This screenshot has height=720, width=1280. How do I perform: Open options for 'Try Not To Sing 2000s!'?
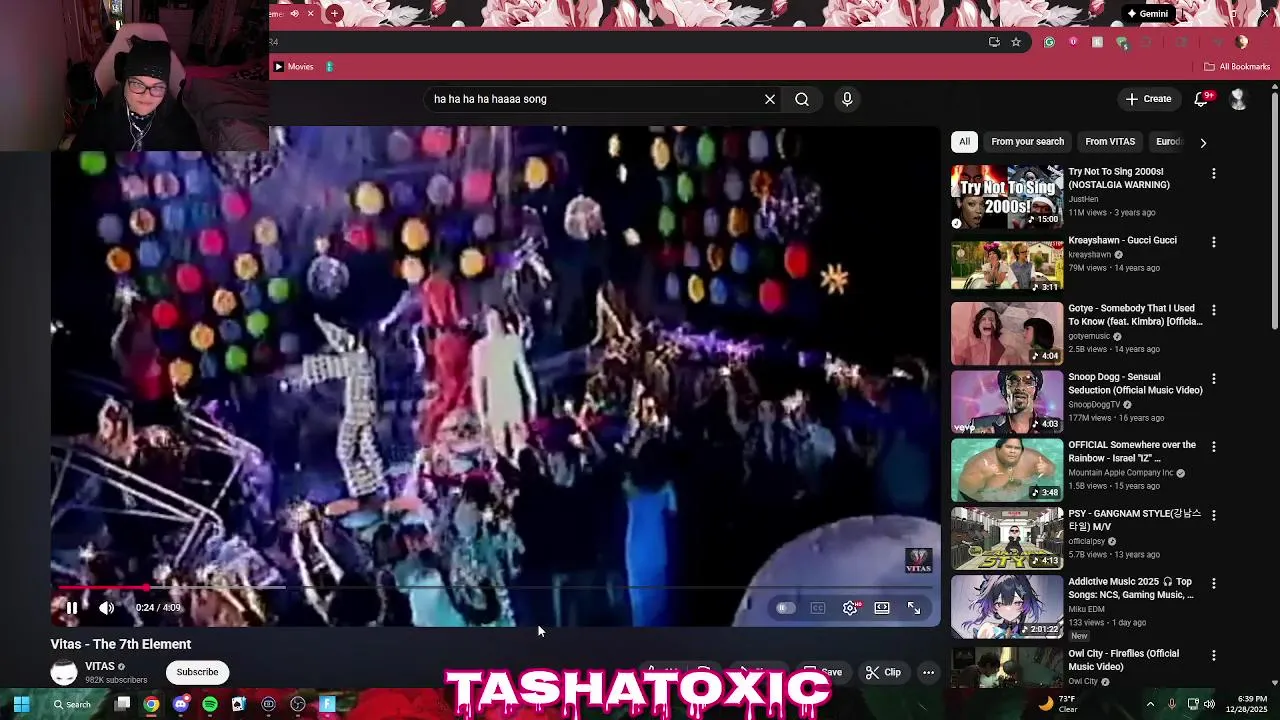pyautogui.click(x=1214, y=173)
